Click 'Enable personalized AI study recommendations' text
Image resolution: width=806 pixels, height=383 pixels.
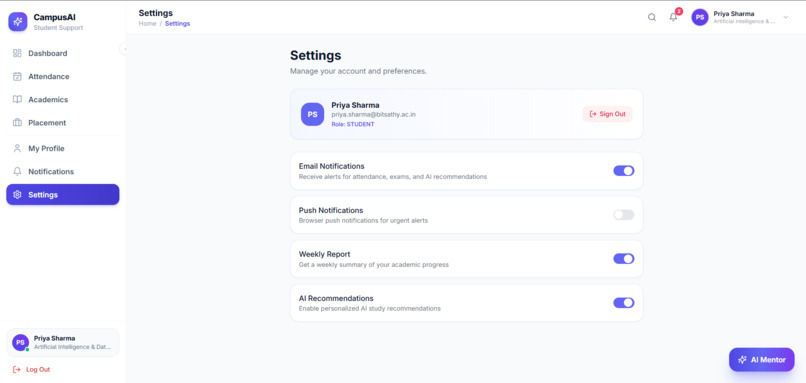370,309
